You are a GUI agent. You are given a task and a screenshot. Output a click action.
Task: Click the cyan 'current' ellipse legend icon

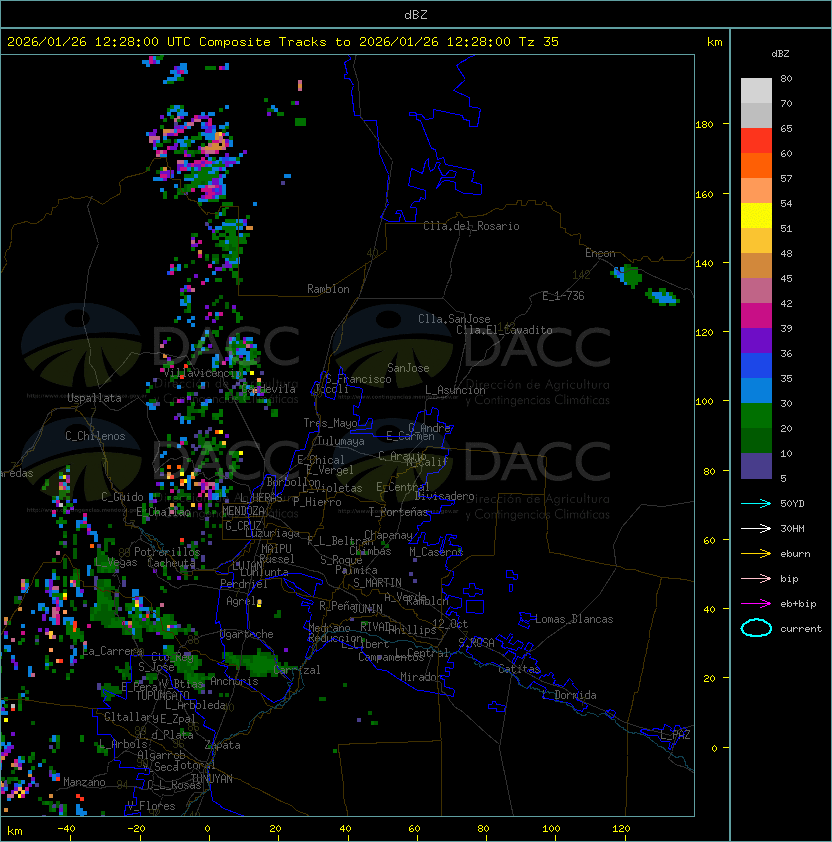(756, 628)
